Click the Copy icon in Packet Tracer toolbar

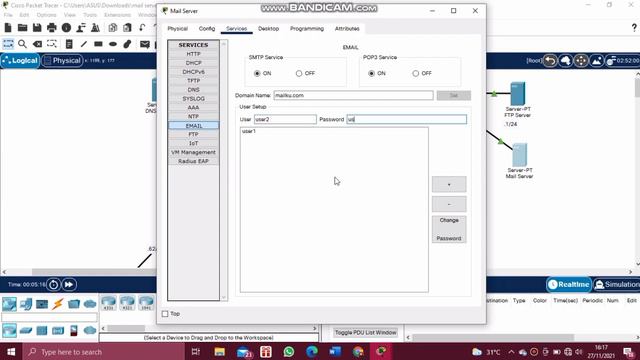pyautogui.click(x=113, y=28)
